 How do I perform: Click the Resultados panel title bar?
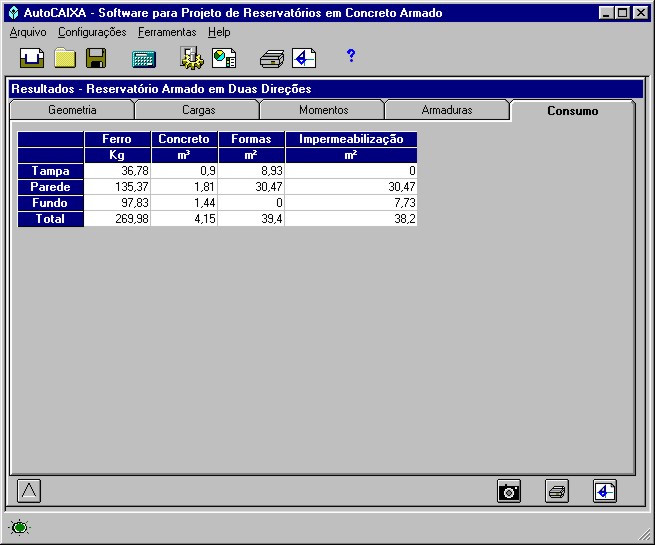click(x=326, y=89)
